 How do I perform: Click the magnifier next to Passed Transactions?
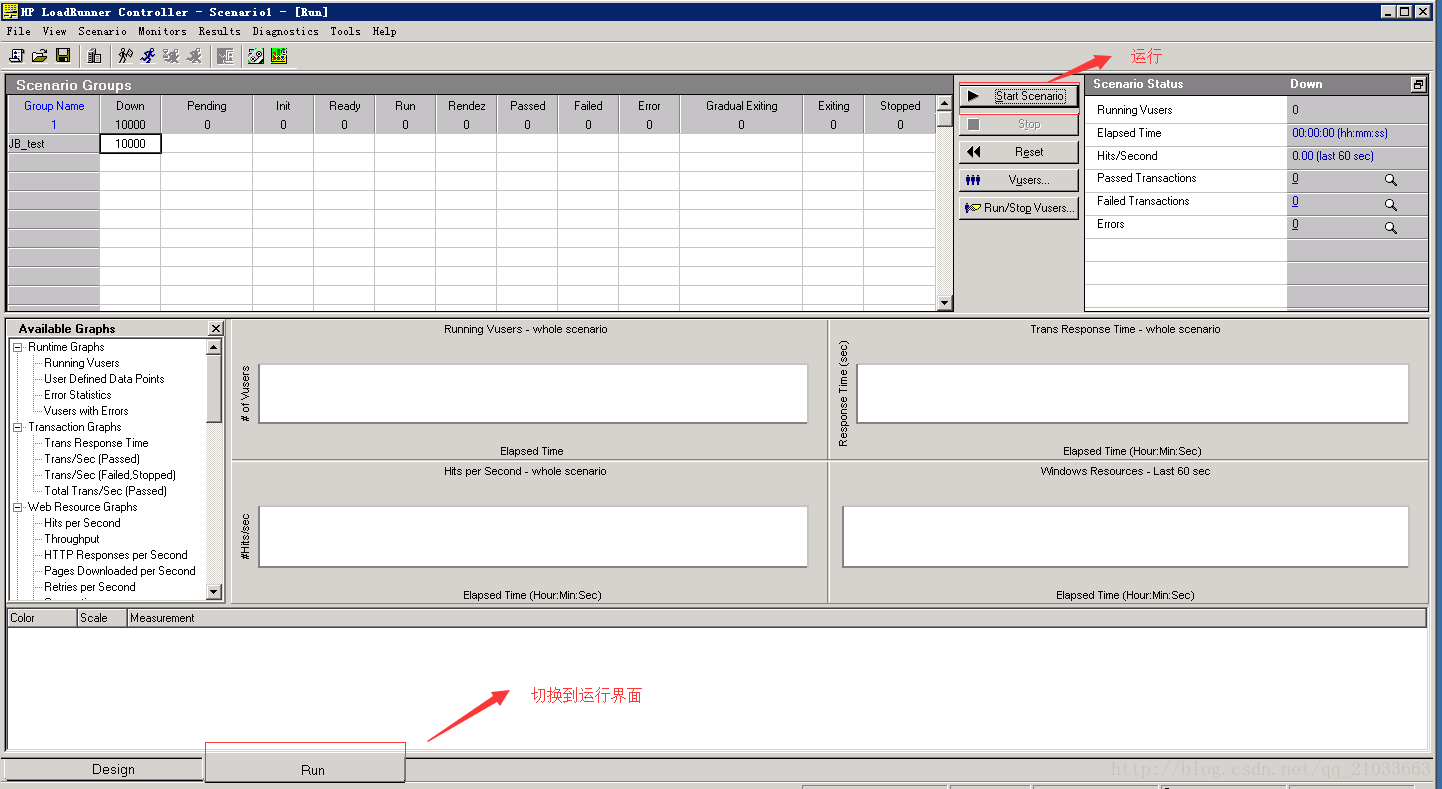1390,180
